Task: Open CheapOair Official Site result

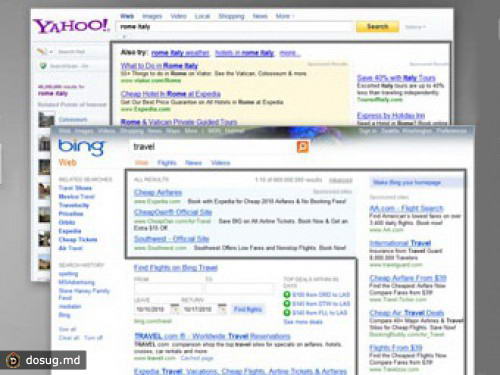Action: pos(173,212)
